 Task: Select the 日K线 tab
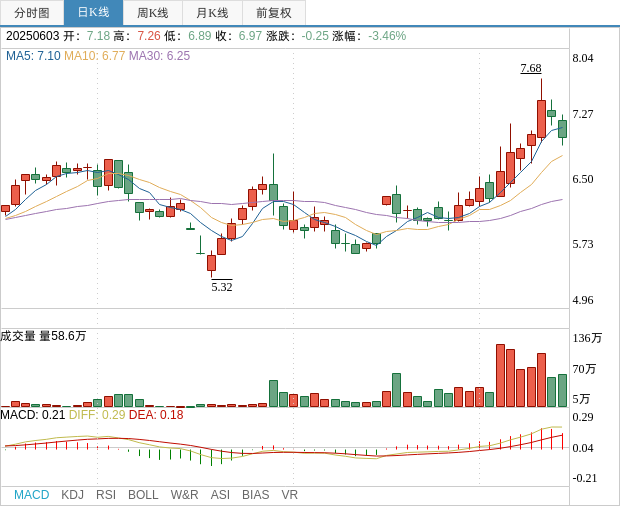(93, 13)
